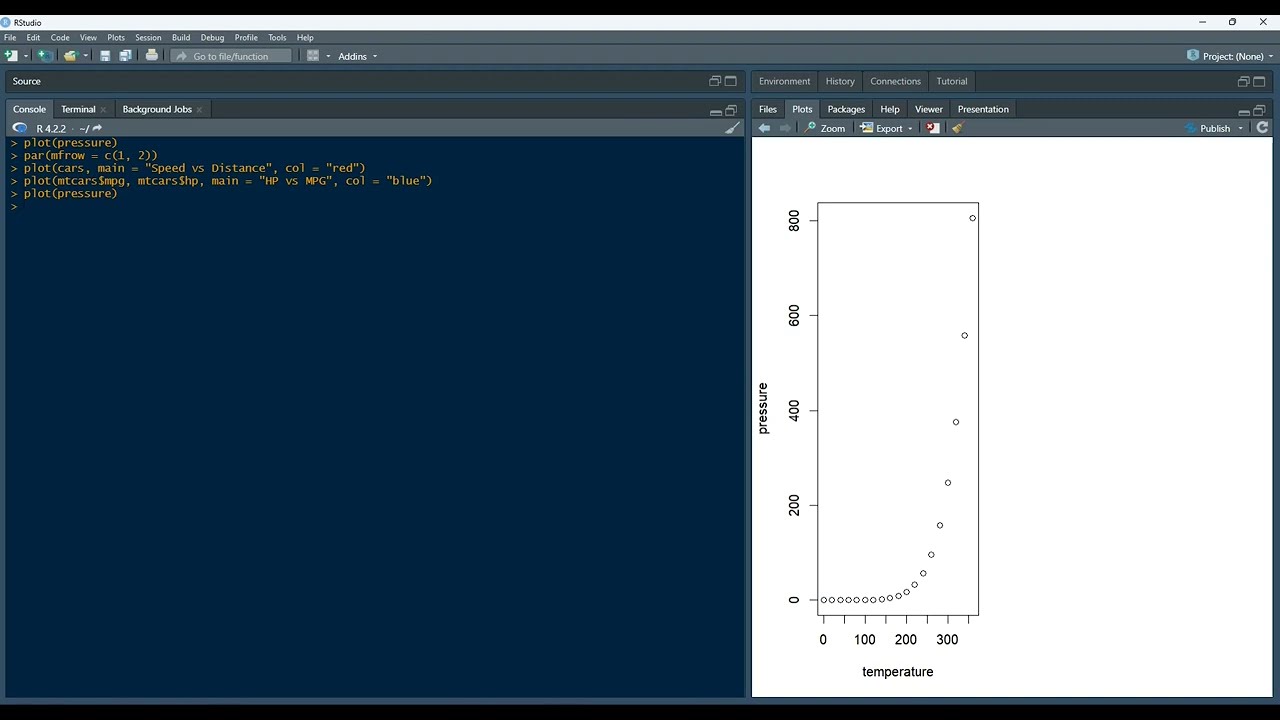Screen dimensions: 1280x720
Task: Click the Publish button
Action: [1207, 128]
